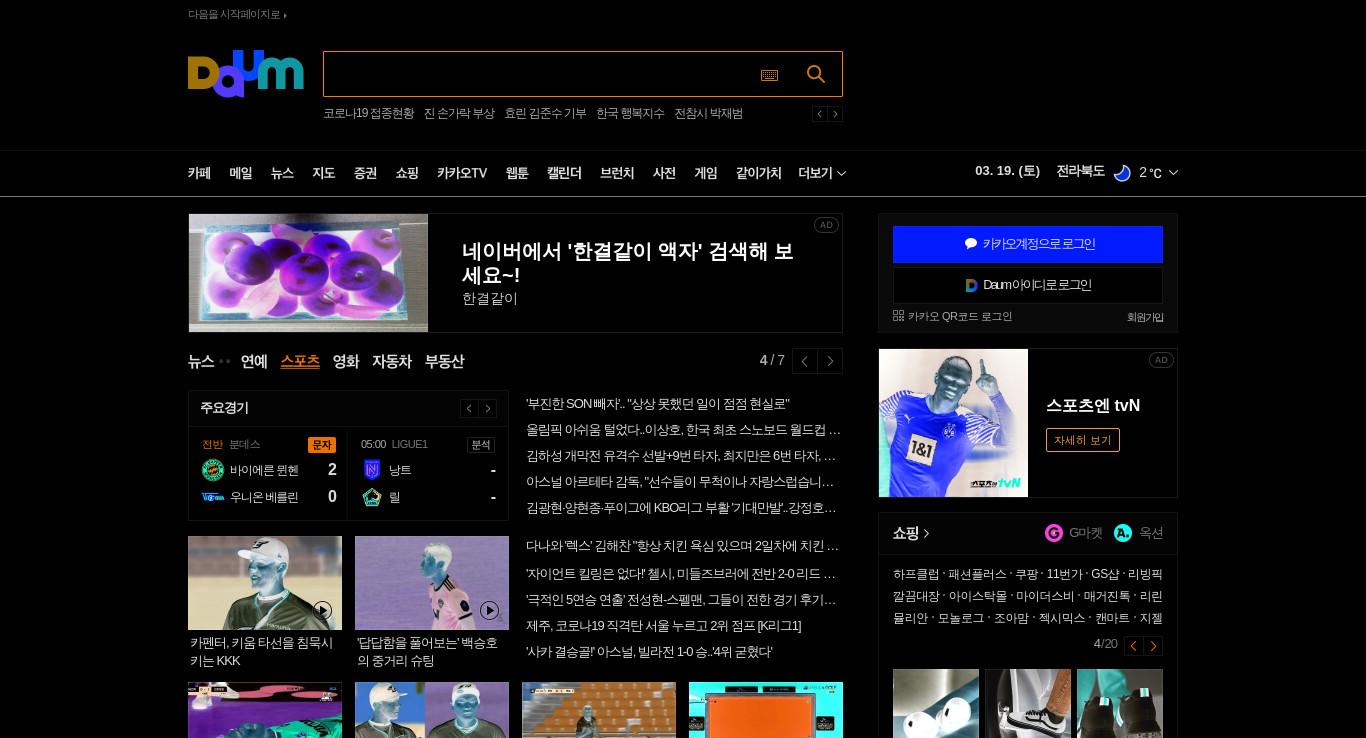Viewport: 1366px width, 738px height.
Task: Open 브런치 from the navigation bar
Action: (x=617, y=173)
